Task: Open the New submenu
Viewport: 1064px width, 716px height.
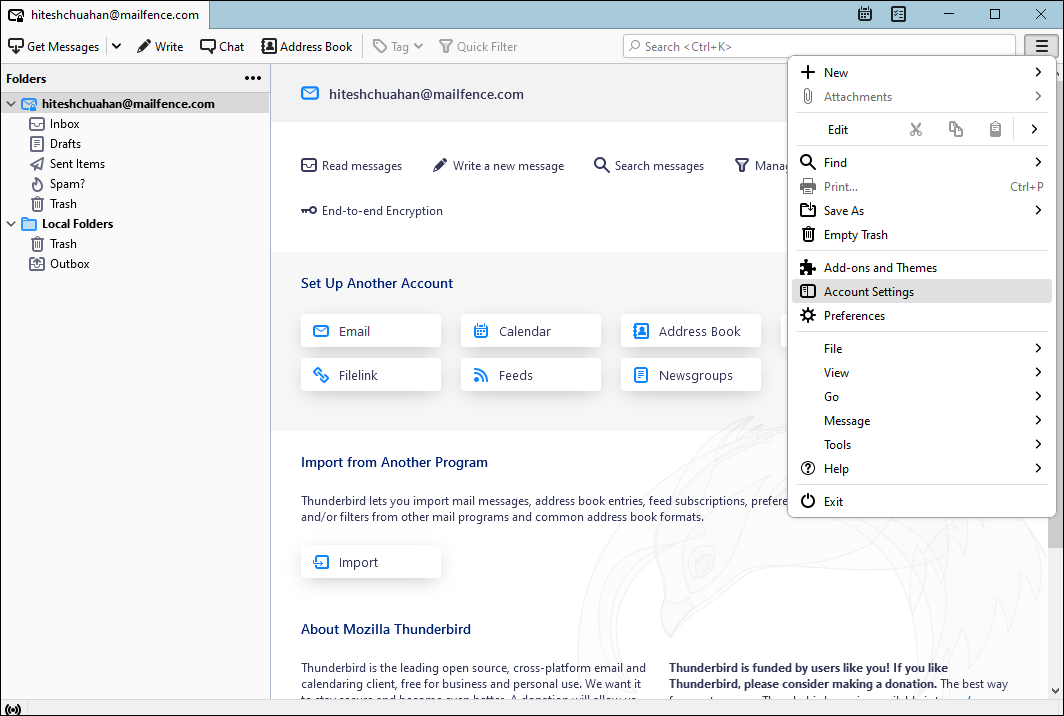Action: click(922, 73)
